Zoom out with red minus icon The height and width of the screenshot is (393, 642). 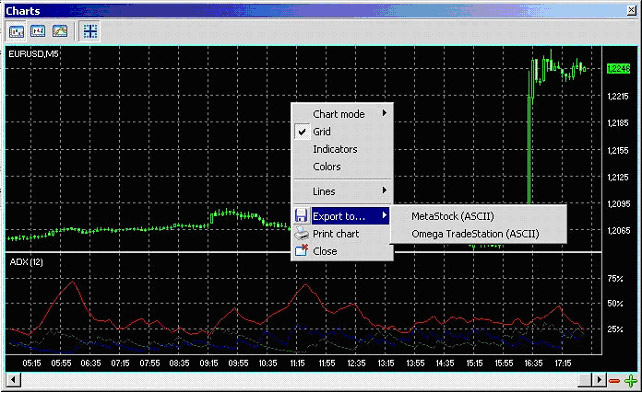pos(615,381)
